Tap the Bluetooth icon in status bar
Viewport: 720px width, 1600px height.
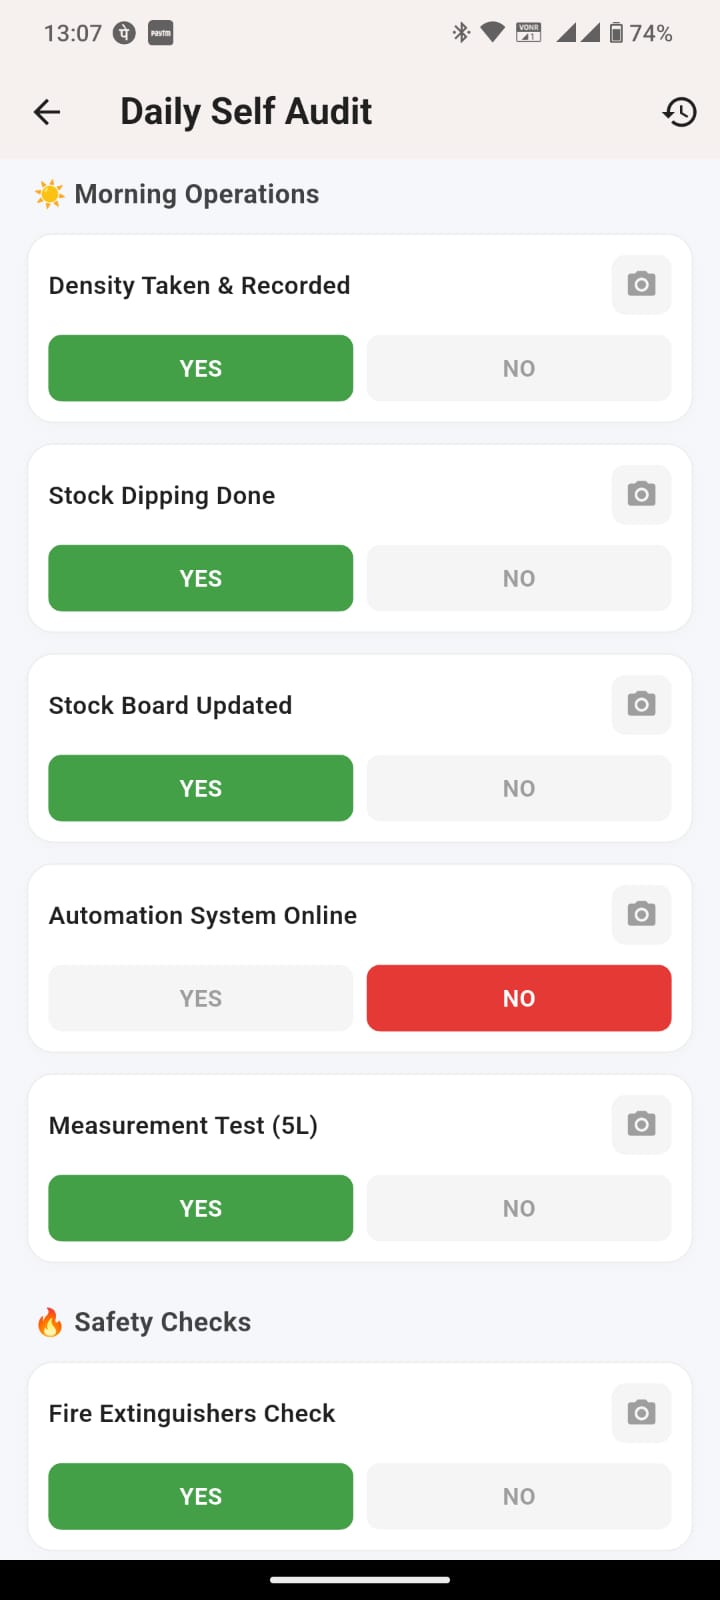click(461, 33)
